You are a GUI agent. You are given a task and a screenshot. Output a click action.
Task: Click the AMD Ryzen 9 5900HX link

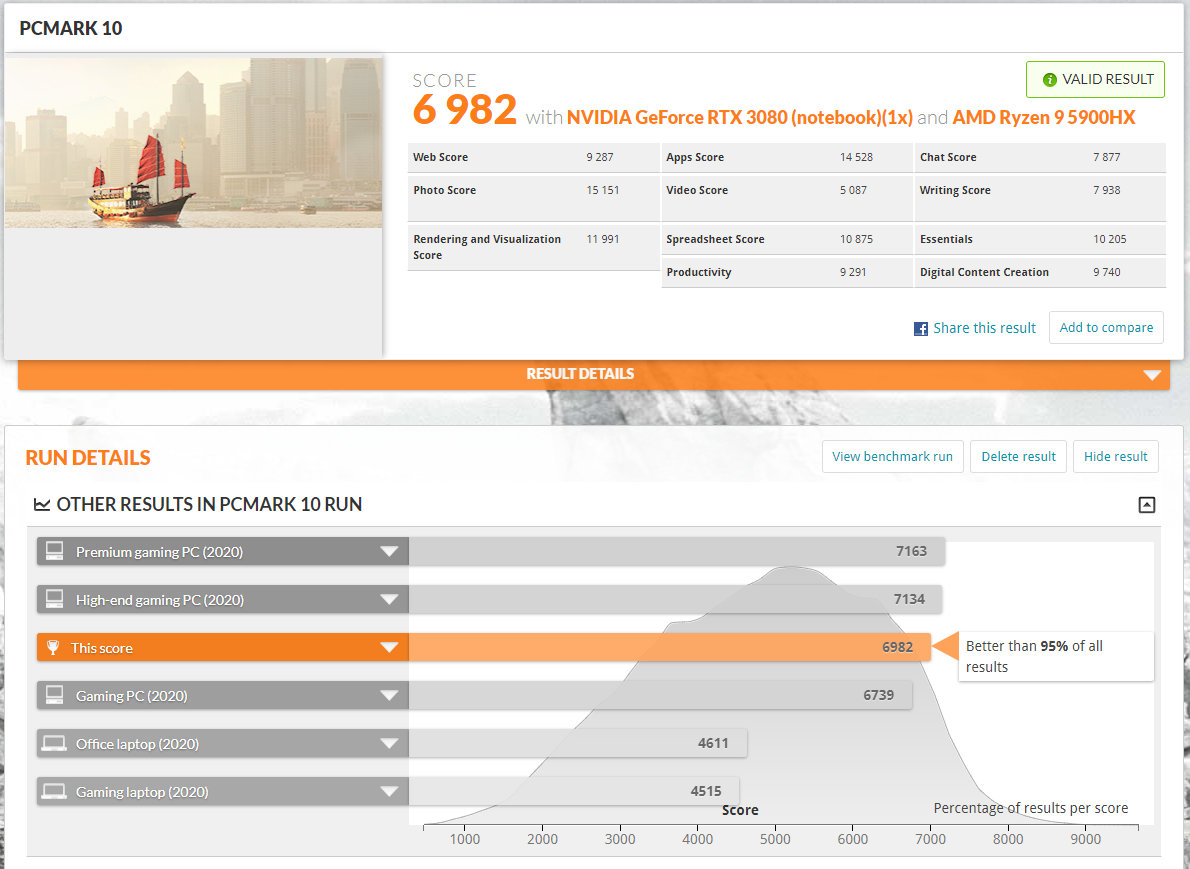click(1044, 118)
